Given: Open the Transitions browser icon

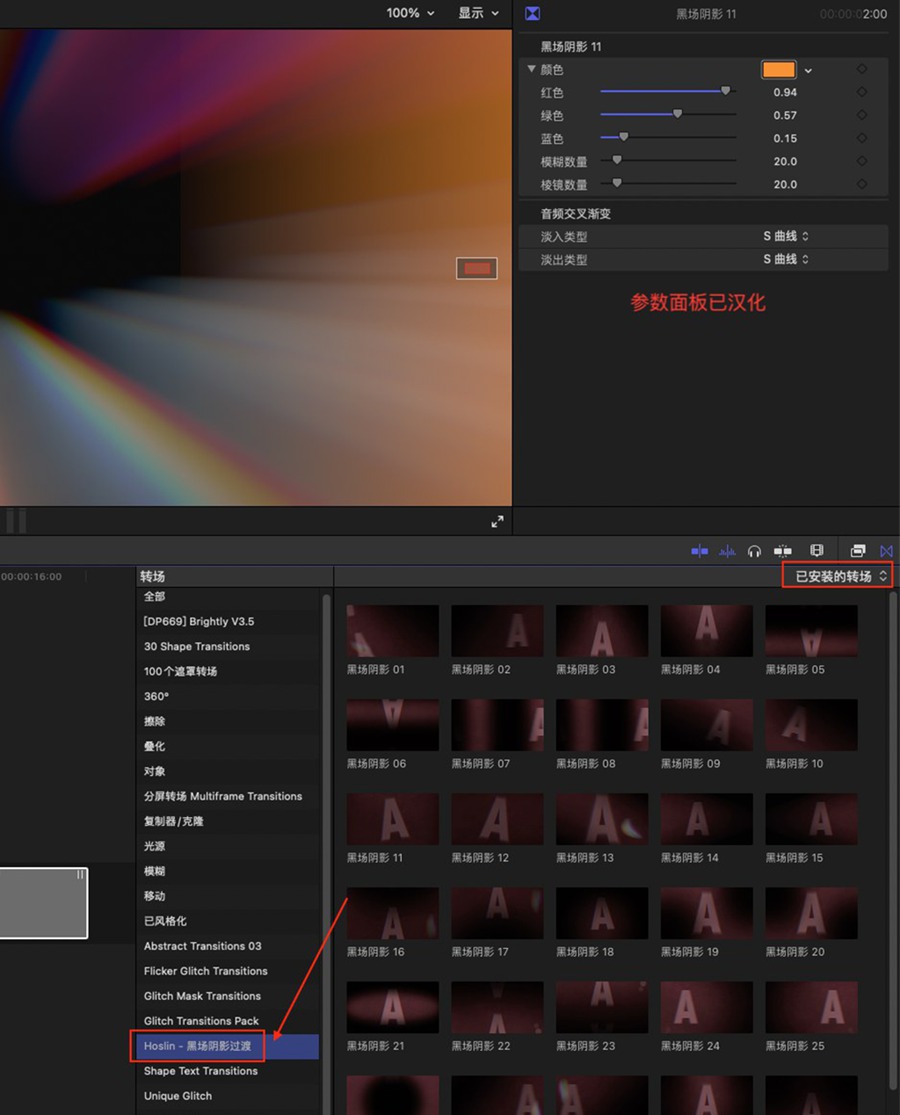Looking at the screenshot, I should [885, 550].
